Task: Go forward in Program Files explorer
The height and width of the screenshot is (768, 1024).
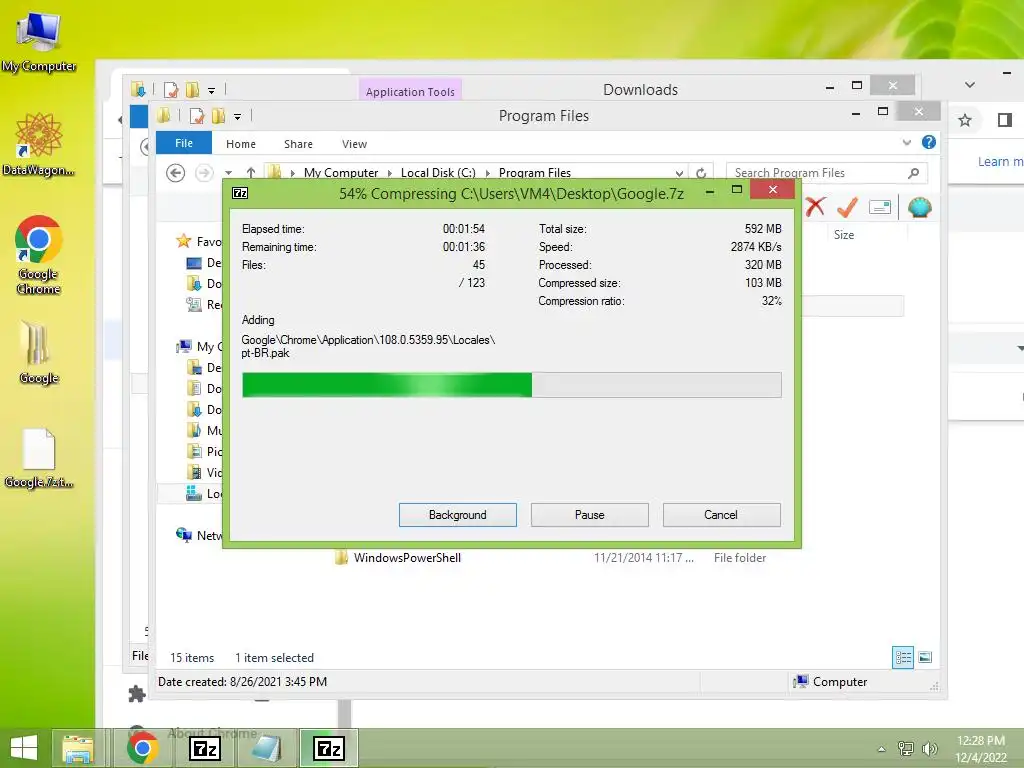Action: tap(204, 172)
